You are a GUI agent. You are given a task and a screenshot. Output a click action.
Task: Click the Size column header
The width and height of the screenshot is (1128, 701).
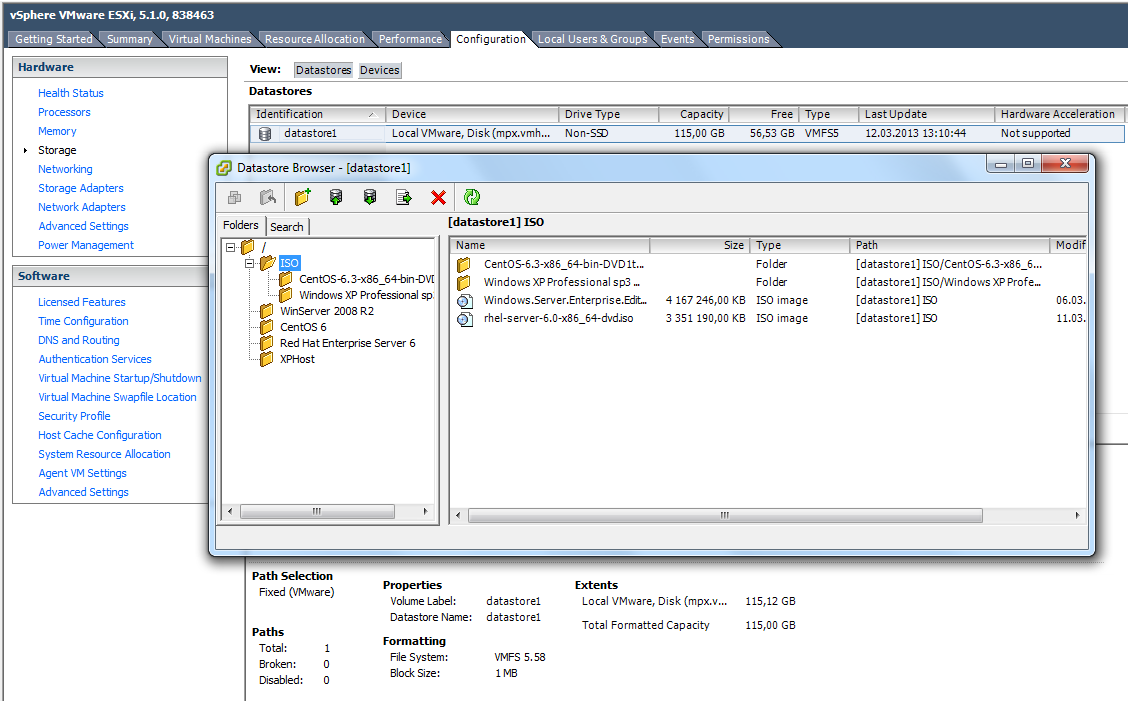[x=699, y=245]
